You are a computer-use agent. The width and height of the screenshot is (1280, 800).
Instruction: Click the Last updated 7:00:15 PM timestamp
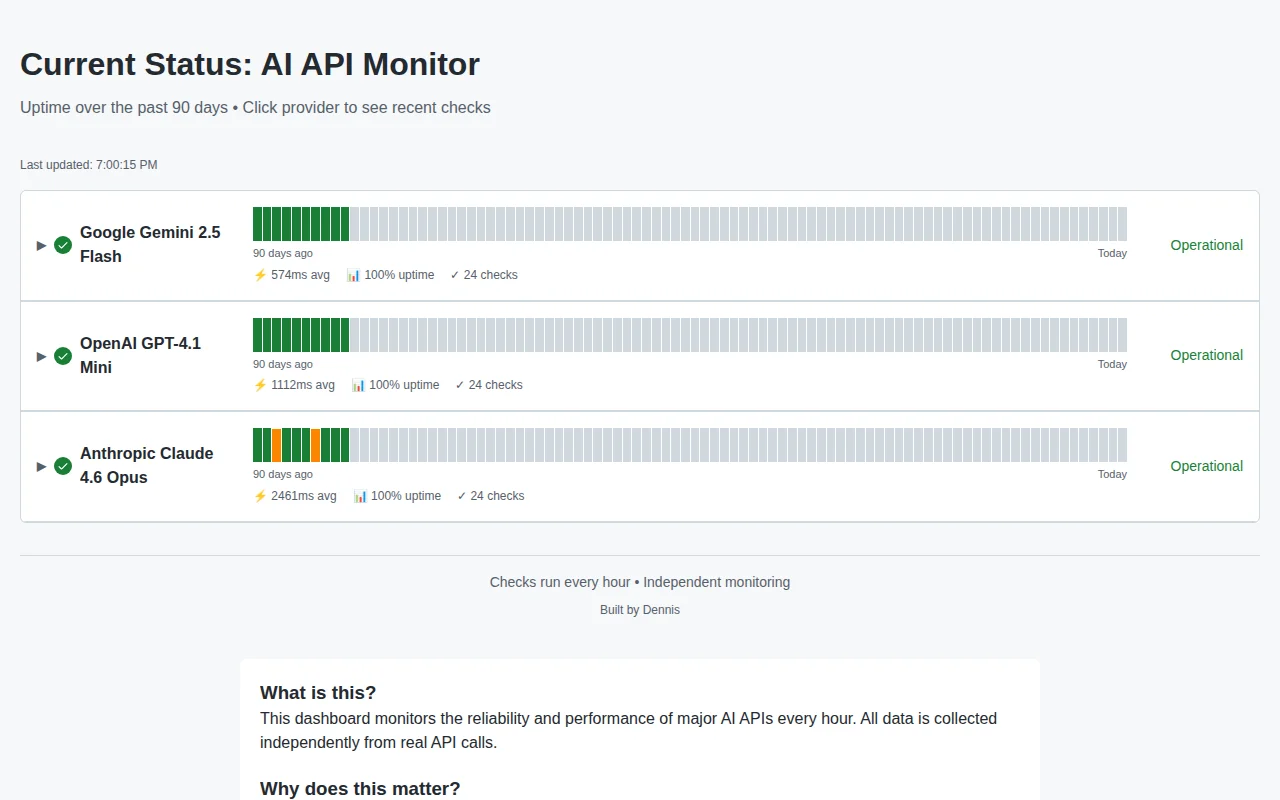[89, 165]
